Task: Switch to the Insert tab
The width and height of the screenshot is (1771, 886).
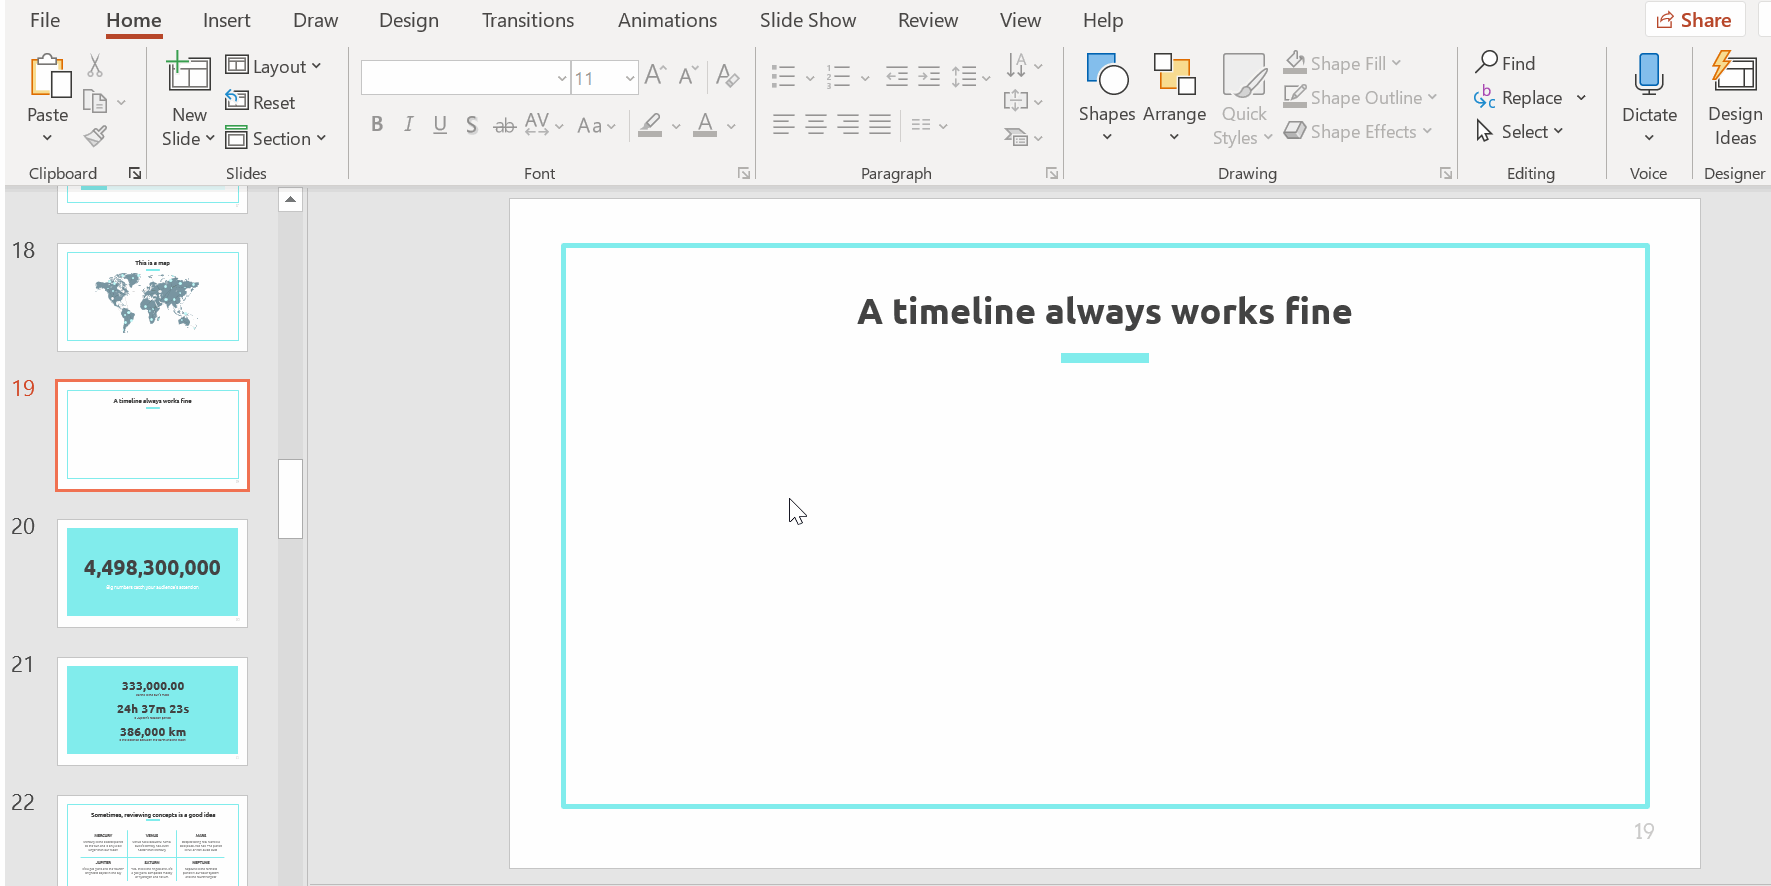Action: pos(226,20)
